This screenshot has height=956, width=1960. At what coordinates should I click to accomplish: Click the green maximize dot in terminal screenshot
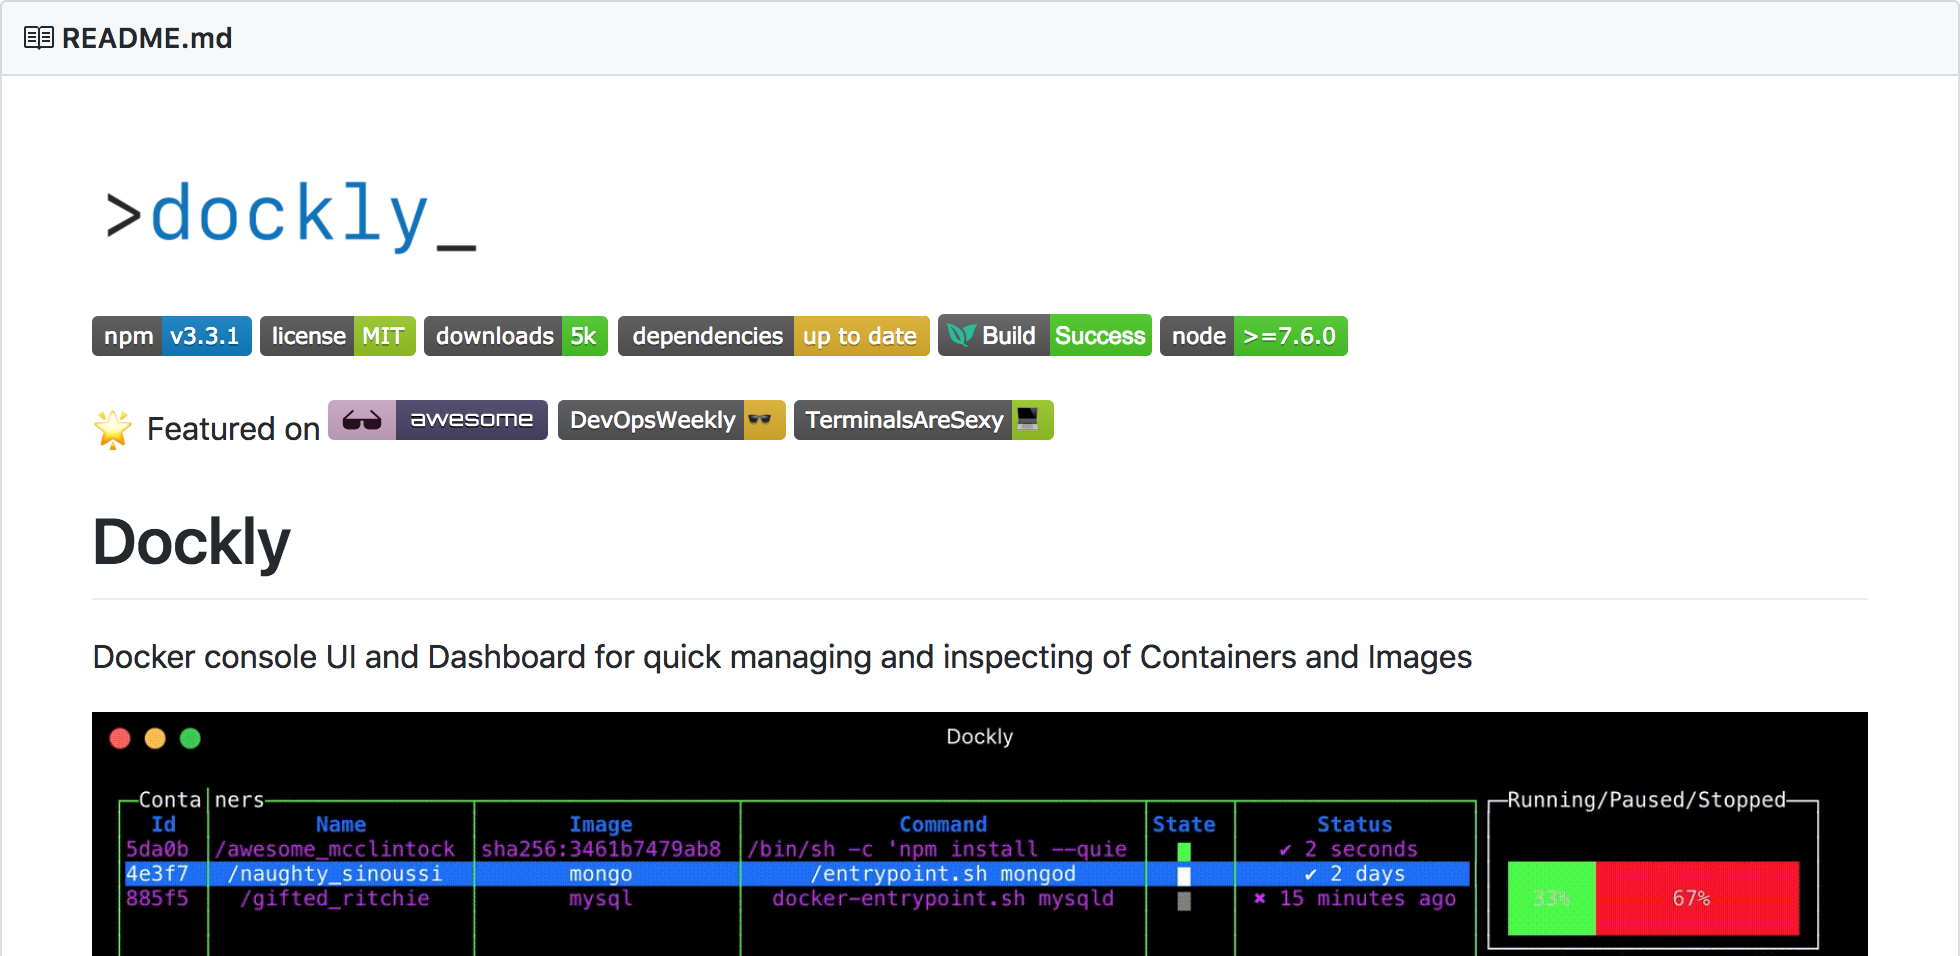click(190, 738)
